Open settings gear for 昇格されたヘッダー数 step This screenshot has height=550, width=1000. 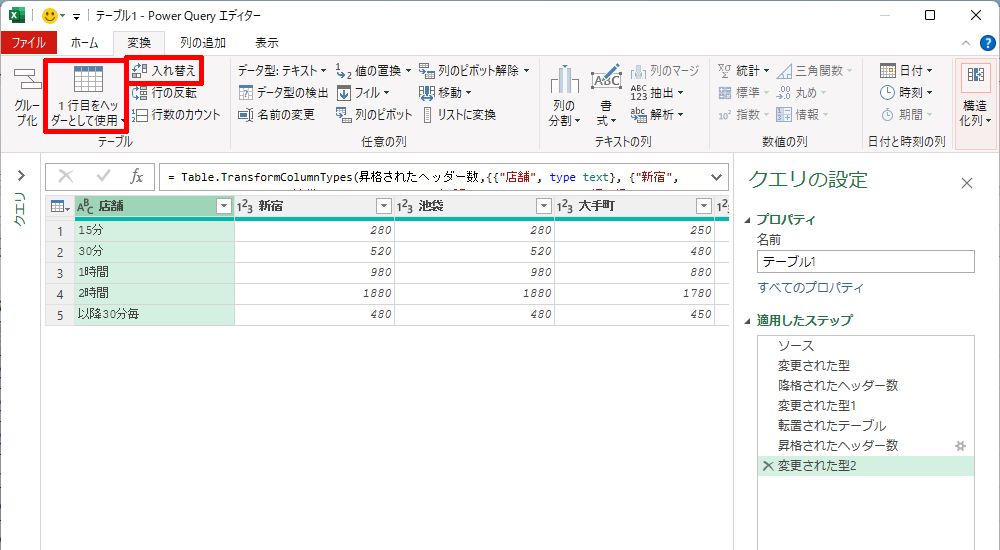(960, 445)
